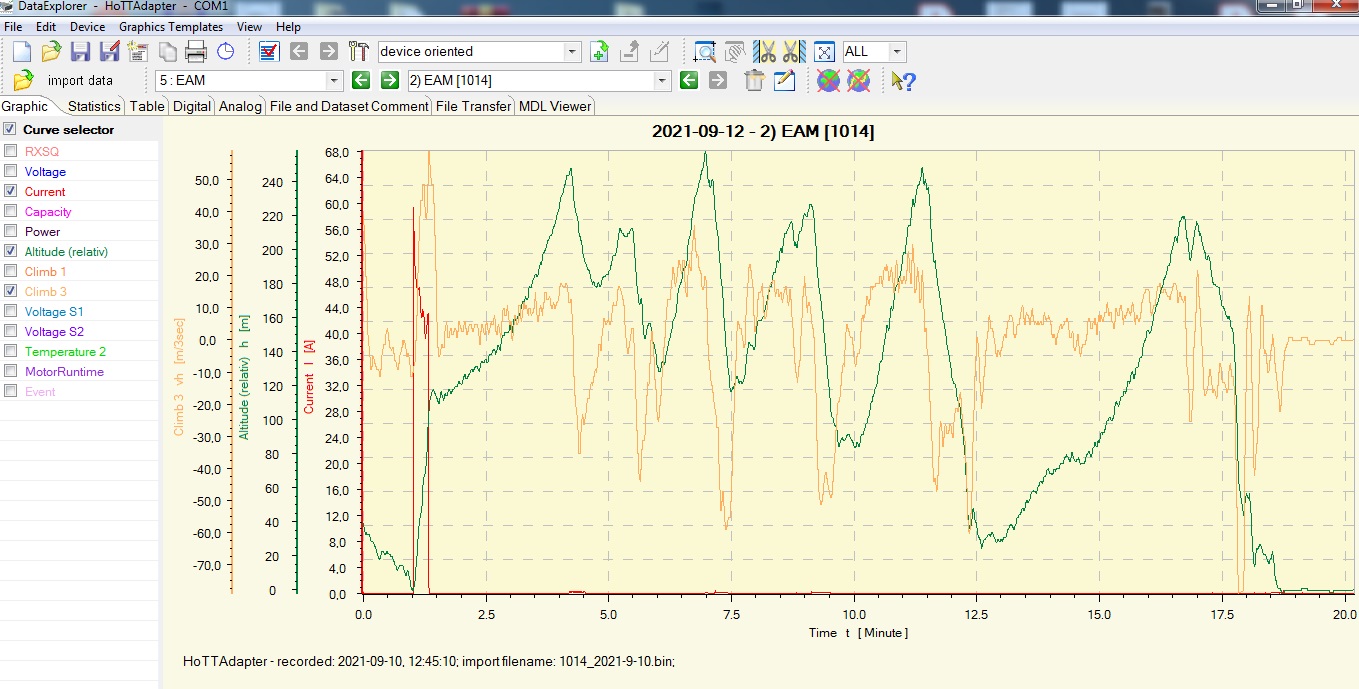Open the device oriented dropdown

(572, 52)
